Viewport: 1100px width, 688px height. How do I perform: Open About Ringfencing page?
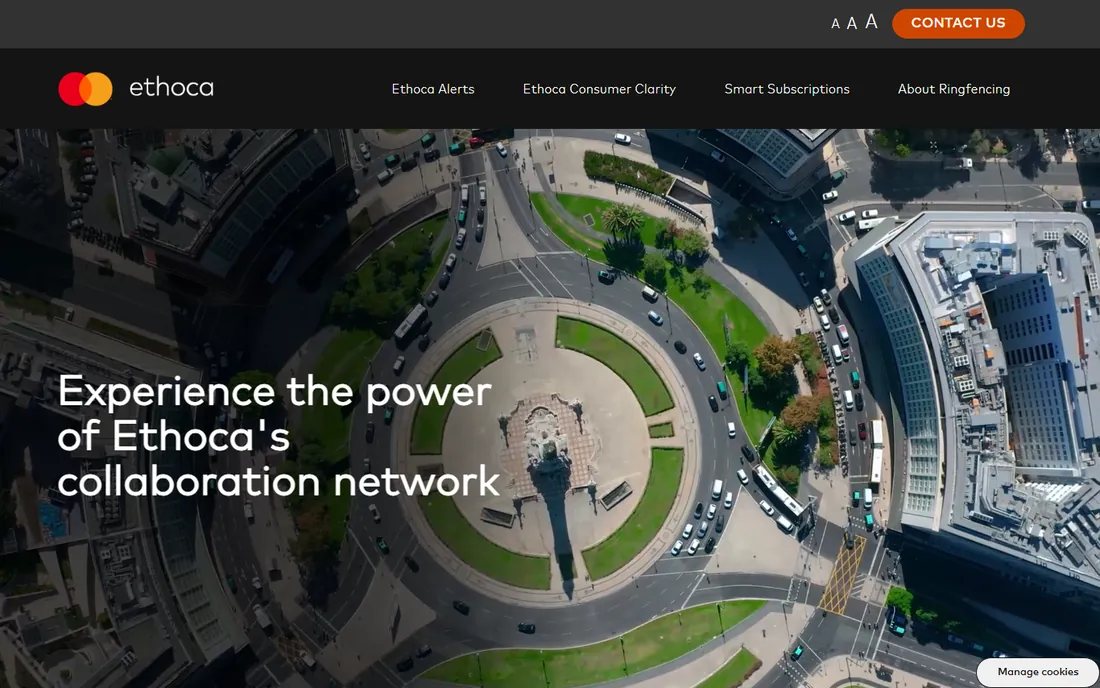coord(954,89)
